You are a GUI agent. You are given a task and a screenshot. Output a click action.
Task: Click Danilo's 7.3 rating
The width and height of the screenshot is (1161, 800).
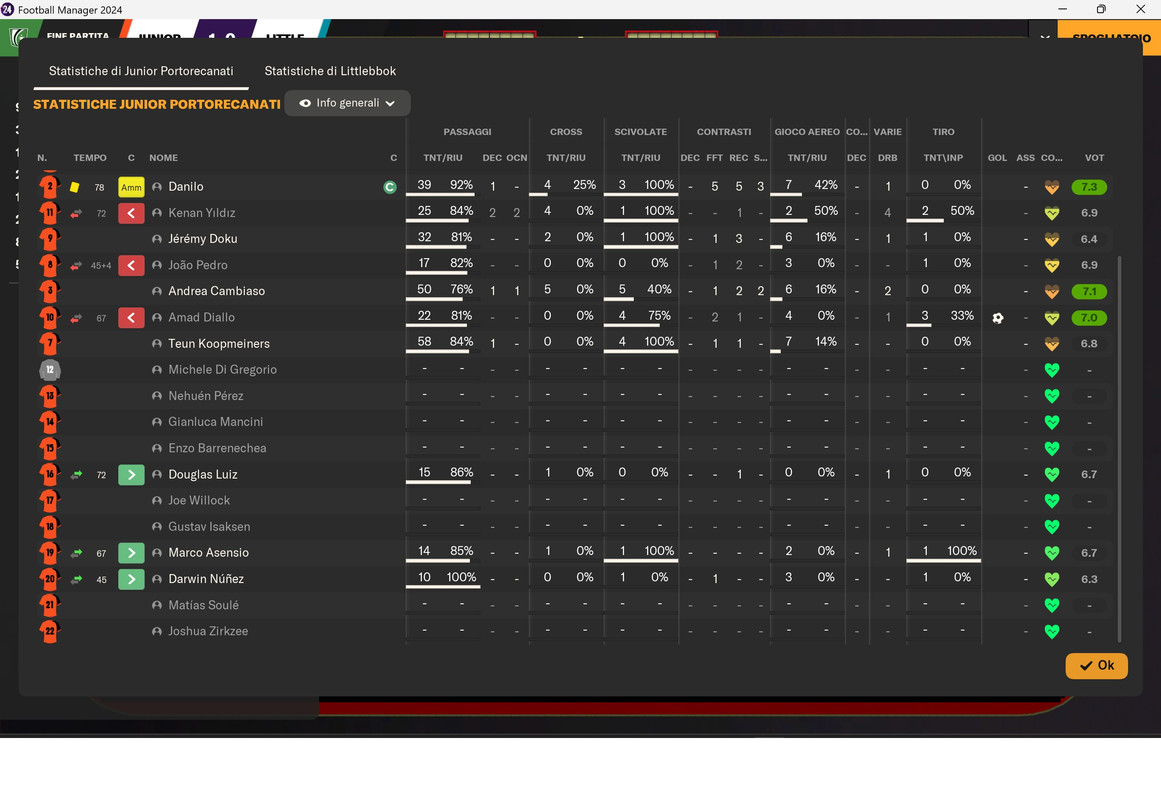(x=1088, y=187)
